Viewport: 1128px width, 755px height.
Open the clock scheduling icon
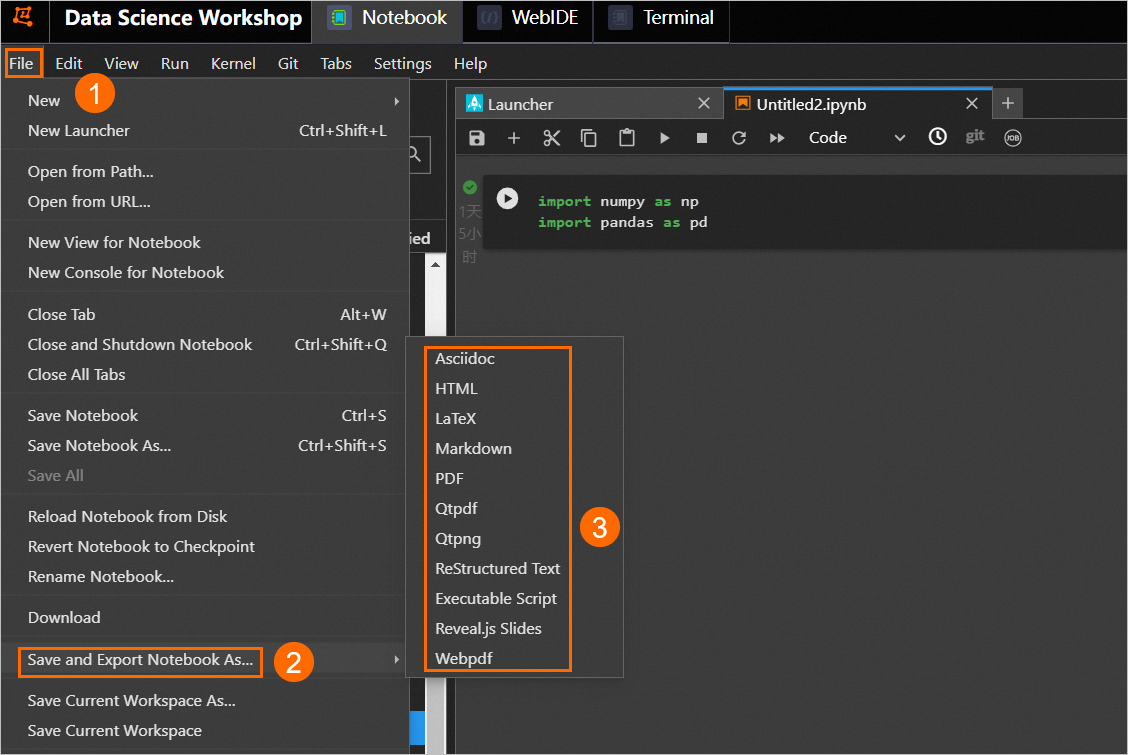pos(937,137)
